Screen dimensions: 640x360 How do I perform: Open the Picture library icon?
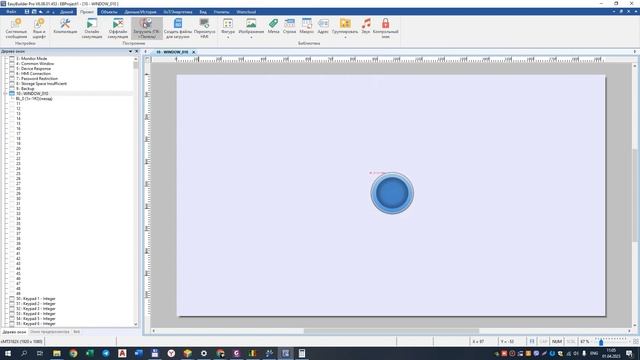coord(251,24)
